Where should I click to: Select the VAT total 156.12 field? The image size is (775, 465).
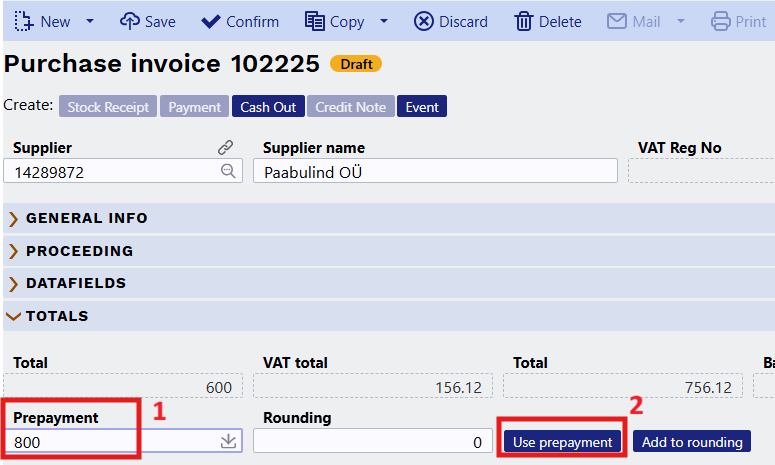pos(373,386)
